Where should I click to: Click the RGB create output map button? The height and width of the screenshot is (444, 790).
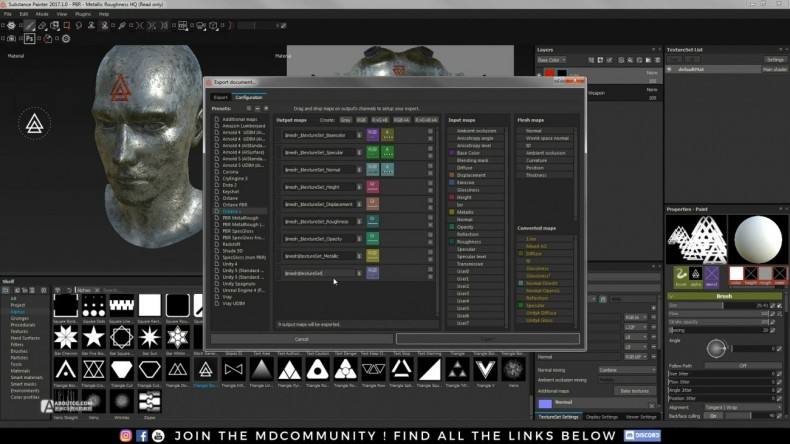tap(361, 120)
